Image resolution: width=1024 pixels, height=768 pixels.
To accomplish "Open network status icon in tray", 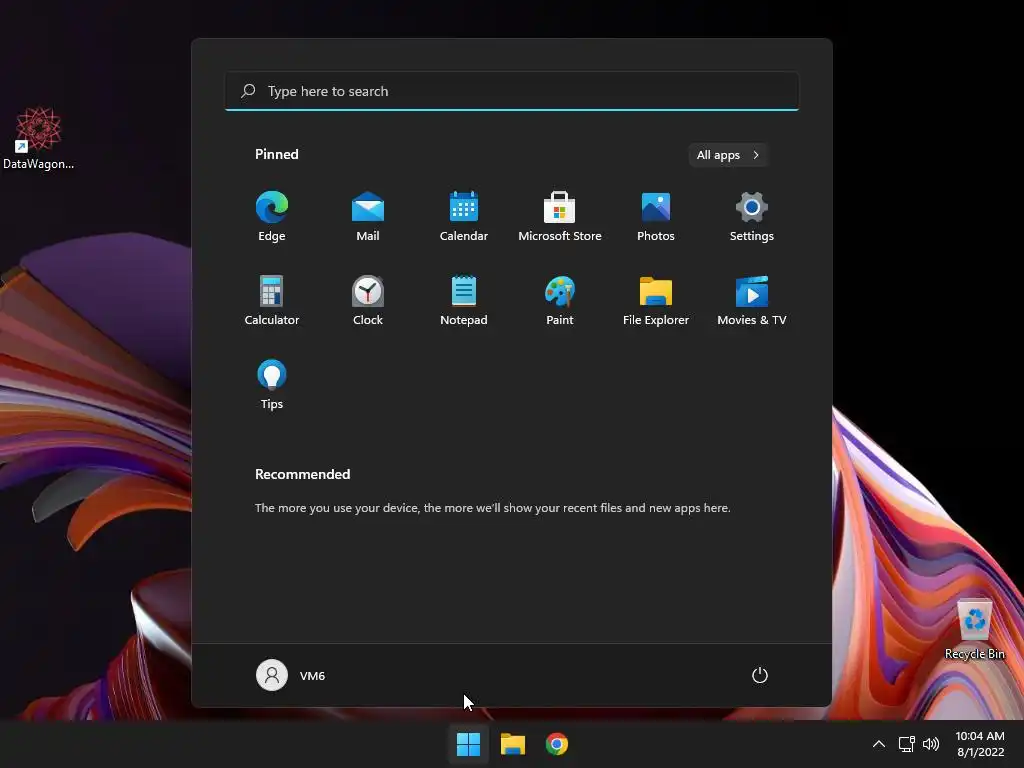I will (x=906, y=744).
